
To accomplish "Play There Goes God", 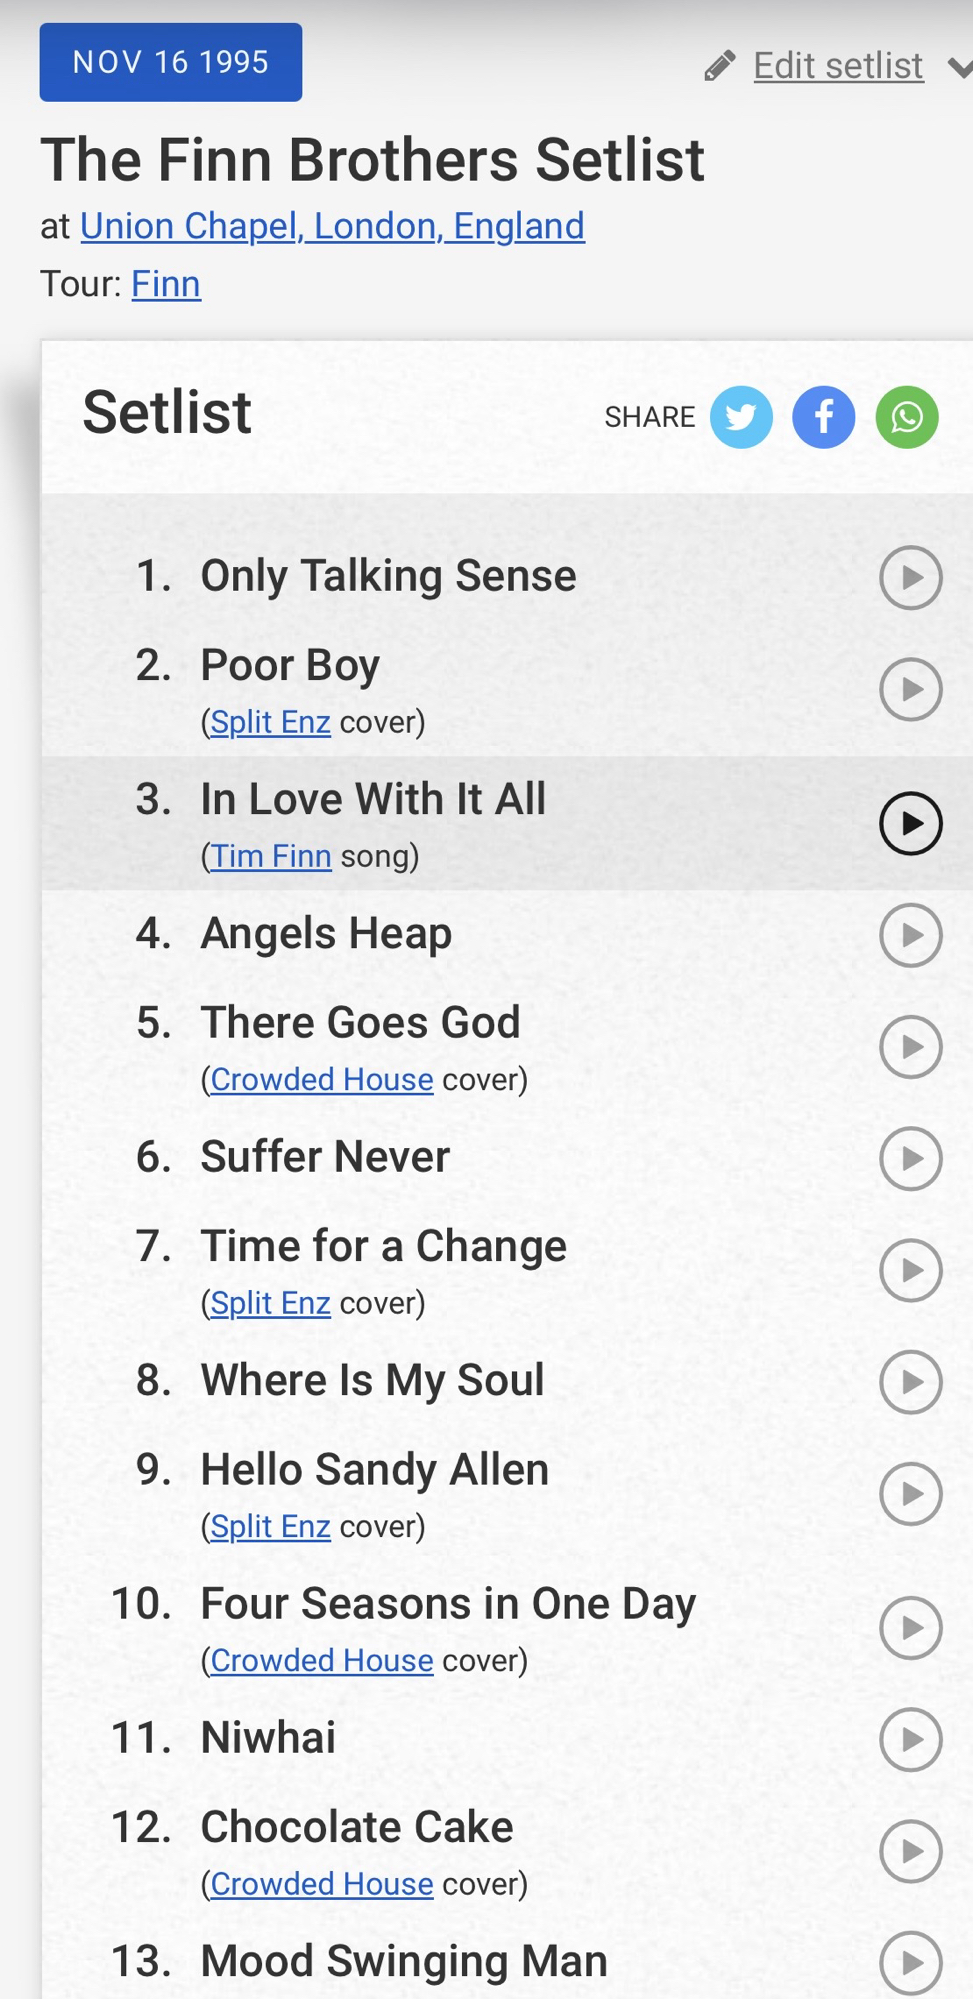I will click(910, 1047).
